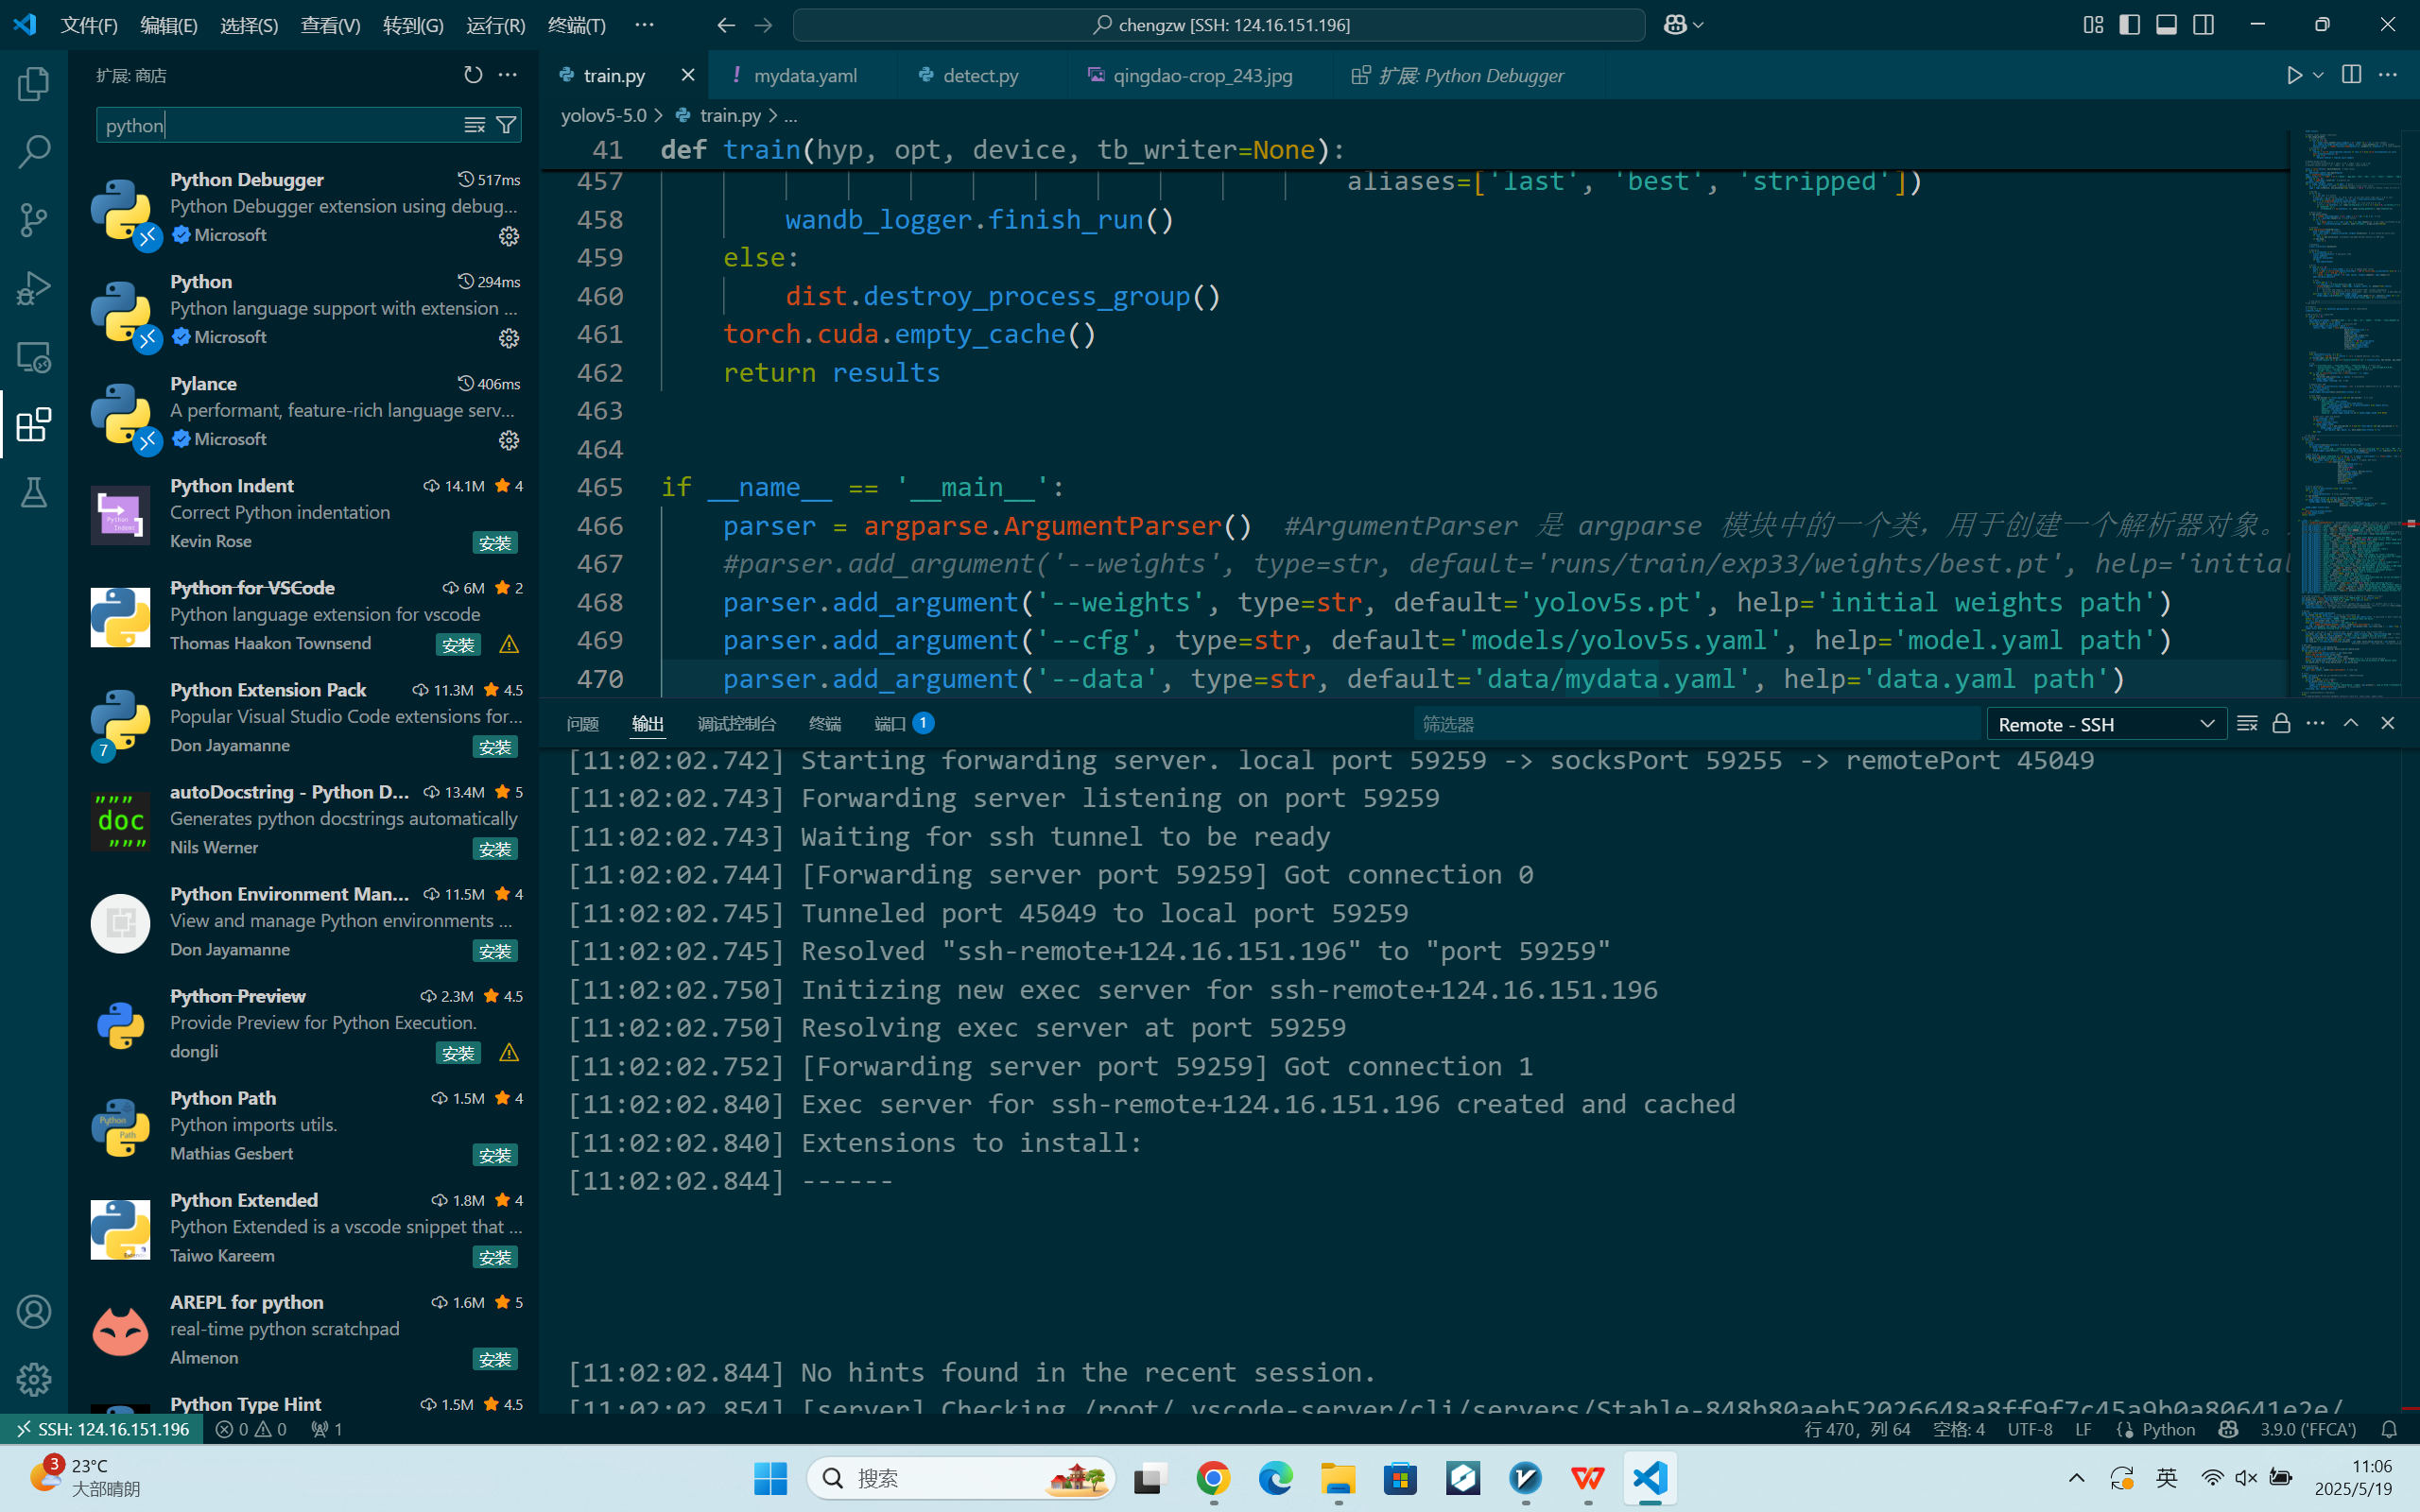
Task: Open the 文件(F) menu
Action: (x=89, y=25)
